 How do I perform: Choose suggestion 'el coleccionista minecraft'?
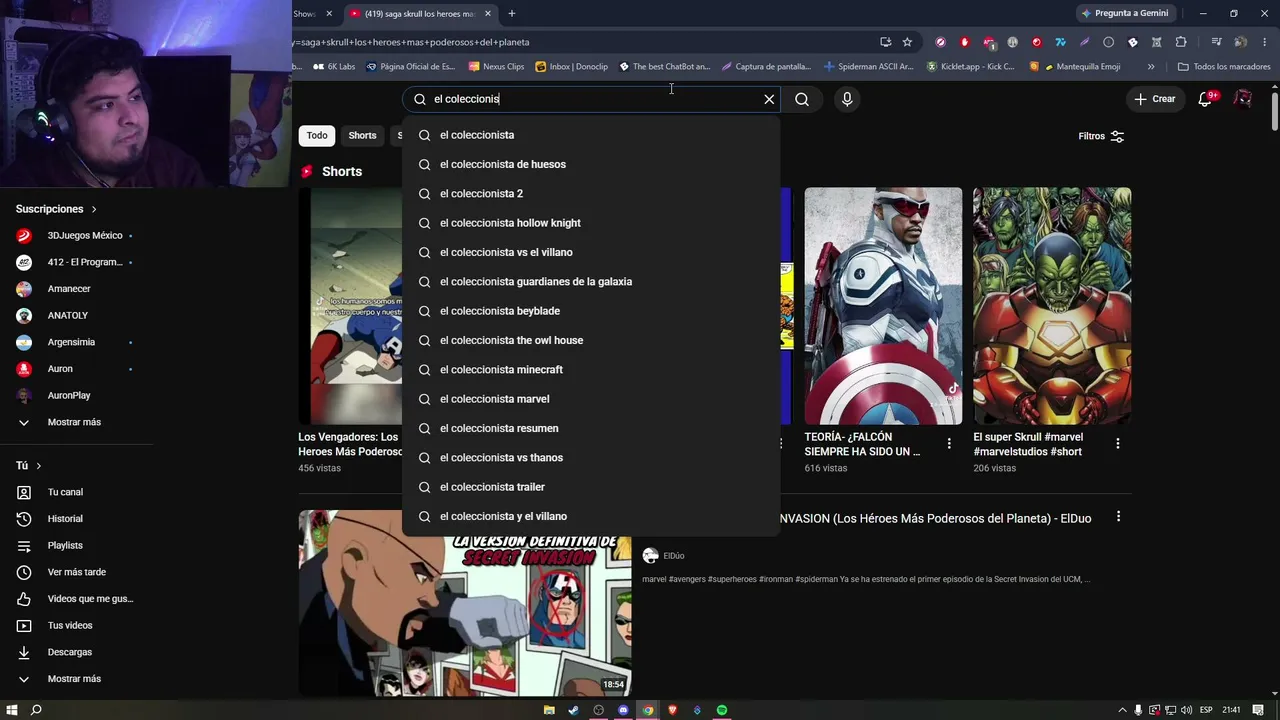coord(591,370)
